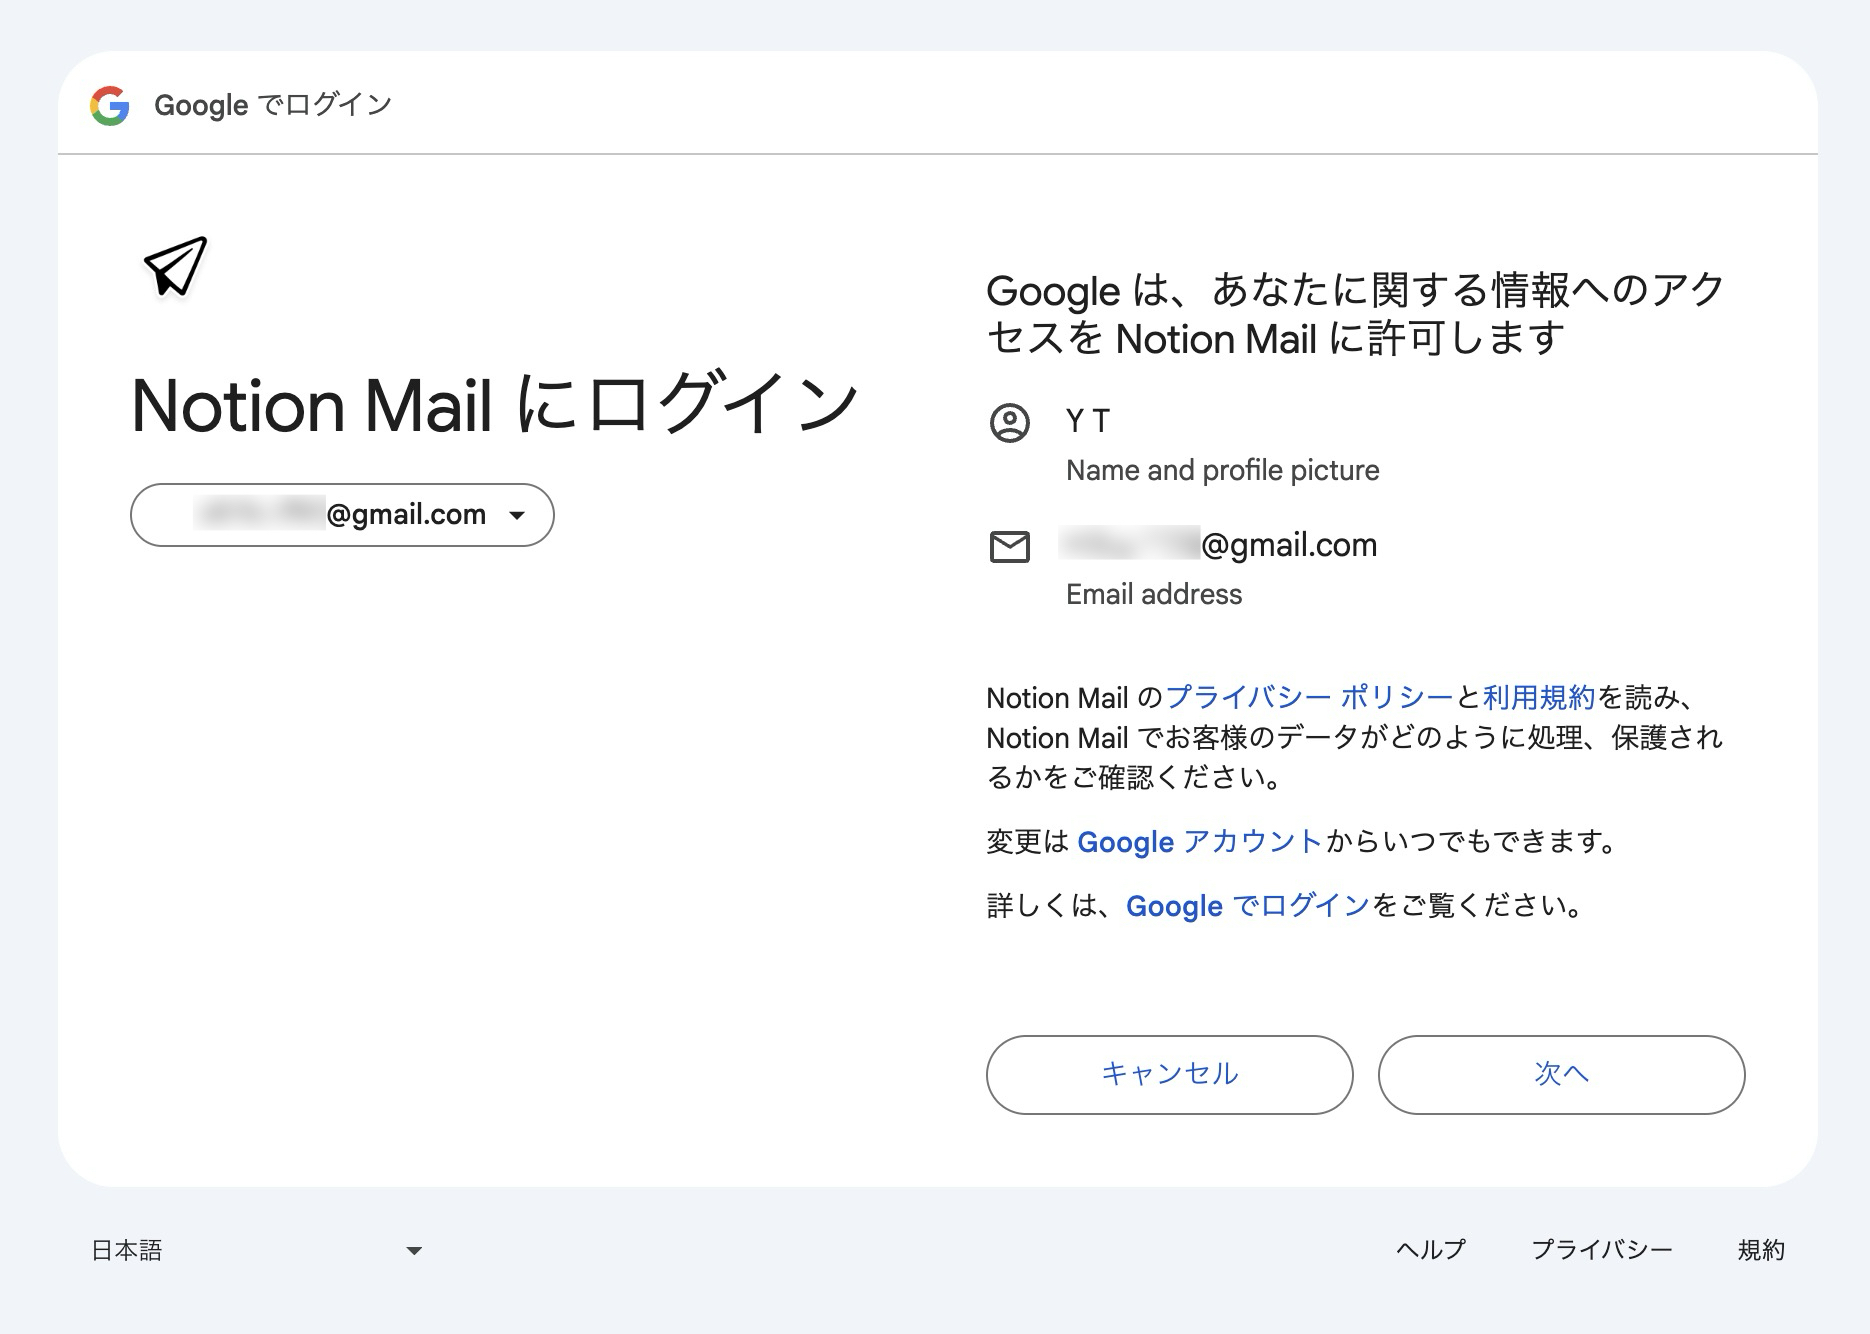The image size is (1870, 1334).
Task: Open the プライバシー footer link
Action: pyautogui.click(x=1602, y=1250)
